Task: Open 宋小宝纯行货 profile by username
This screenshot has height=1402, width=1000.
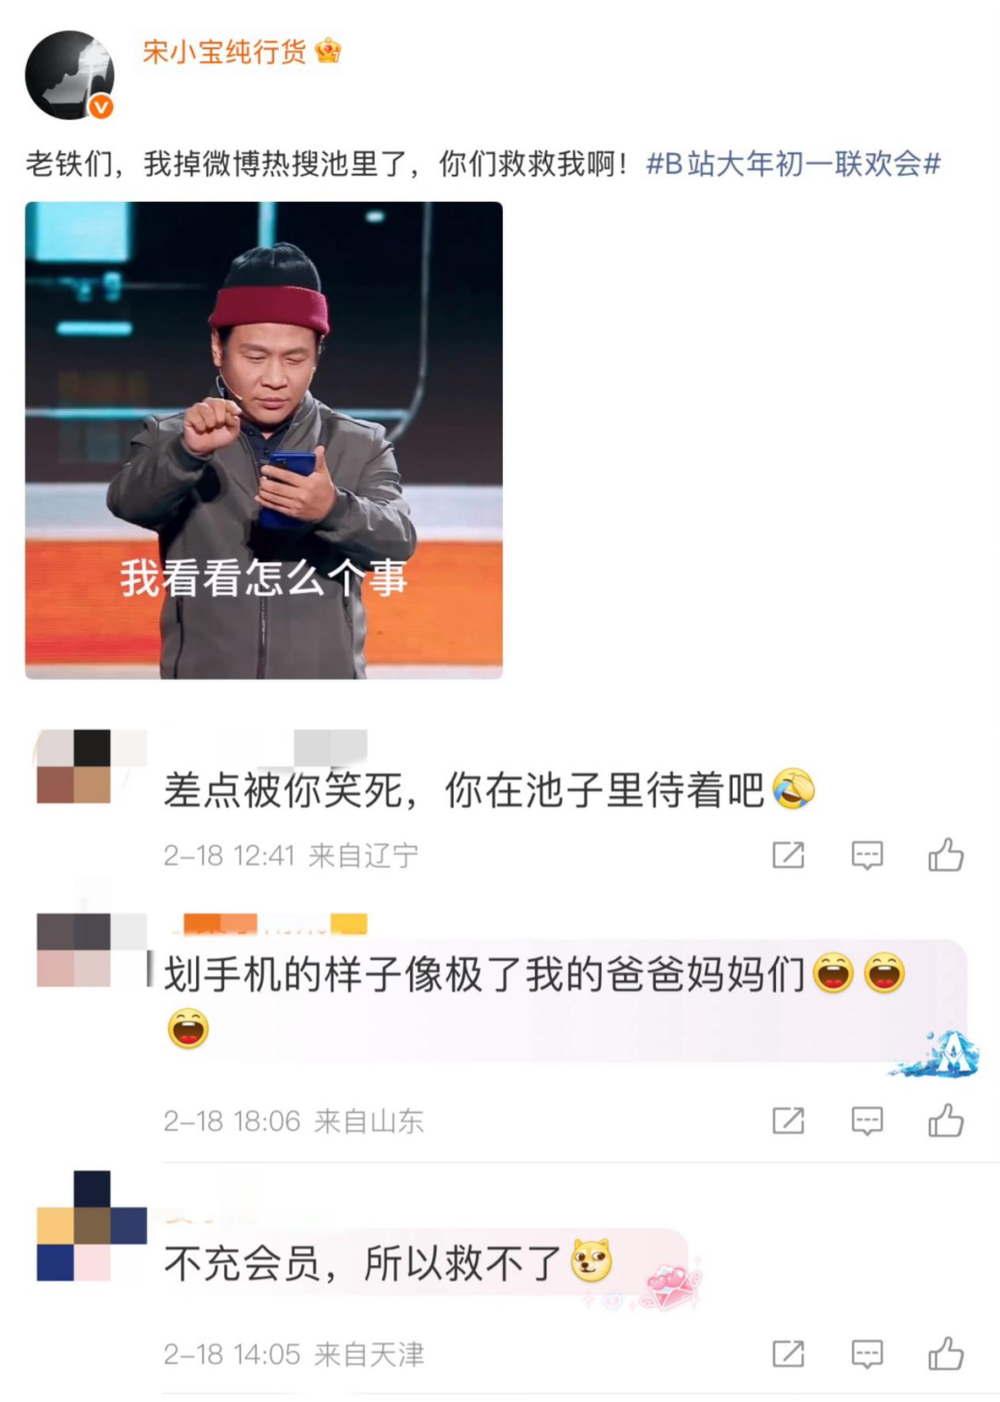Action: [x=224, y=51]
